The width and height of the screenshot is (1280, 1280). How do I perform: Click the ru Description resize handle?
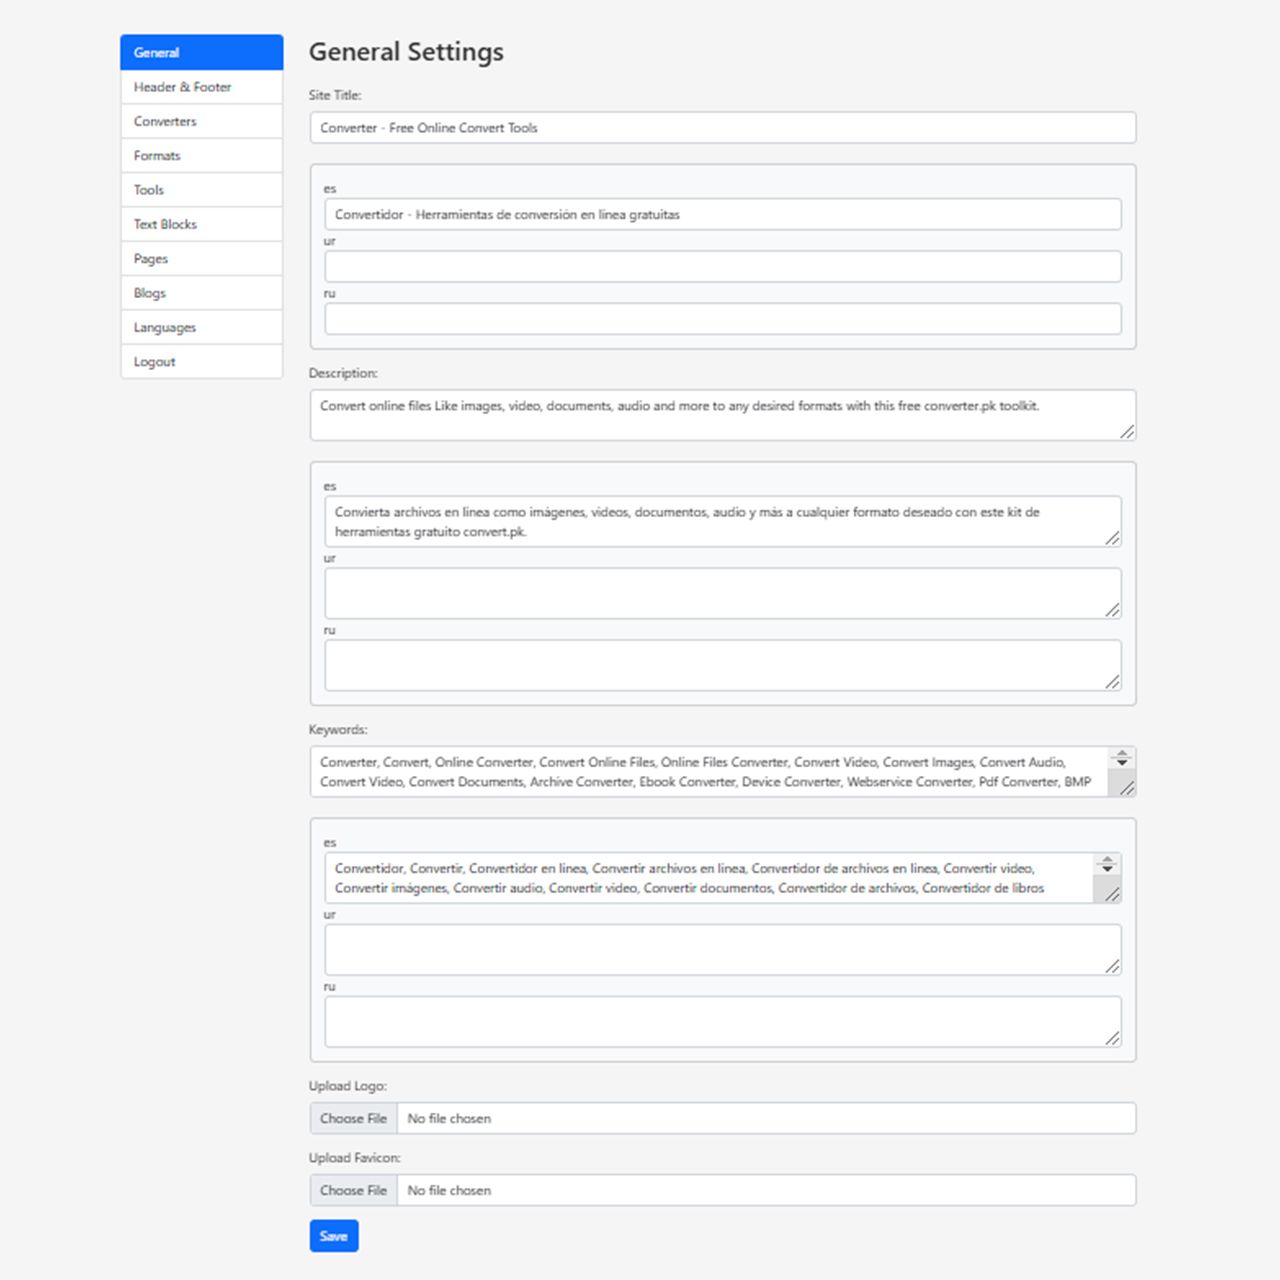[x=1112, y=682]
